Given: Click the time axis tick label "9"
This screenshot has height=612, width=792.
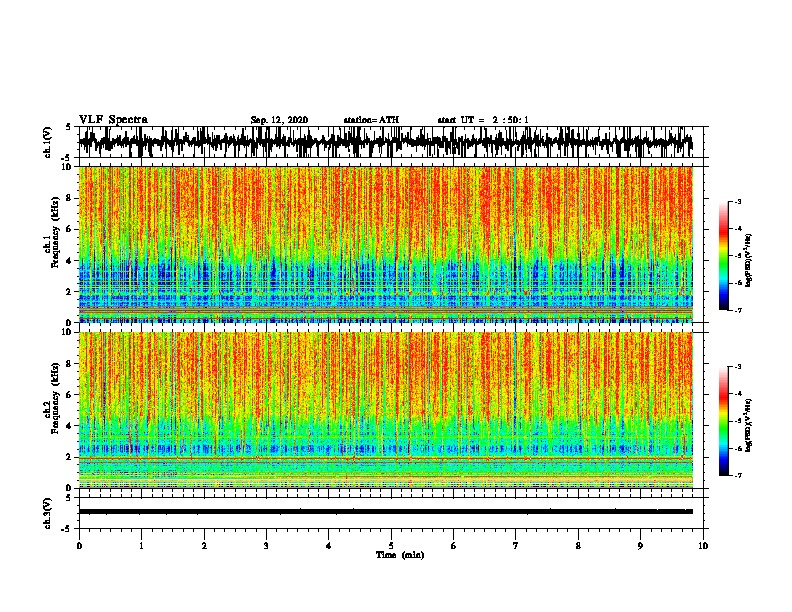Looking at the screenshot, I should coord(640,546).
